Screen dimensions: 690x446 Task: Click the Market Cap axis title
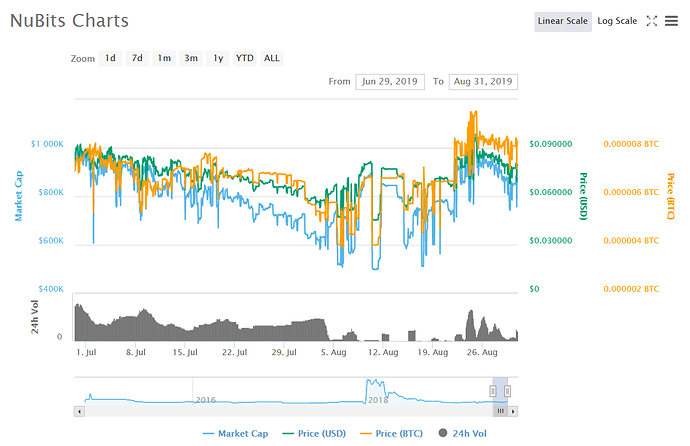(x=18, y=196)
